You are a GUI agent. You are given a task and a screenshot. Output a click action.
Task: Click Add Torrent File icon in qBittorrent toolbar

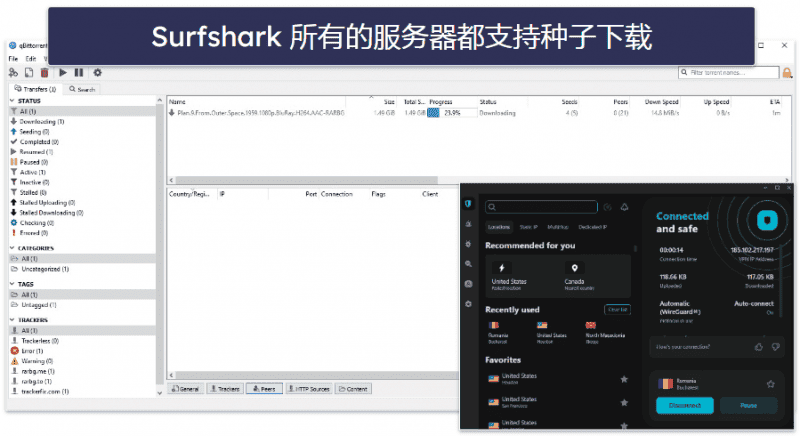click(x=29, y=73)
